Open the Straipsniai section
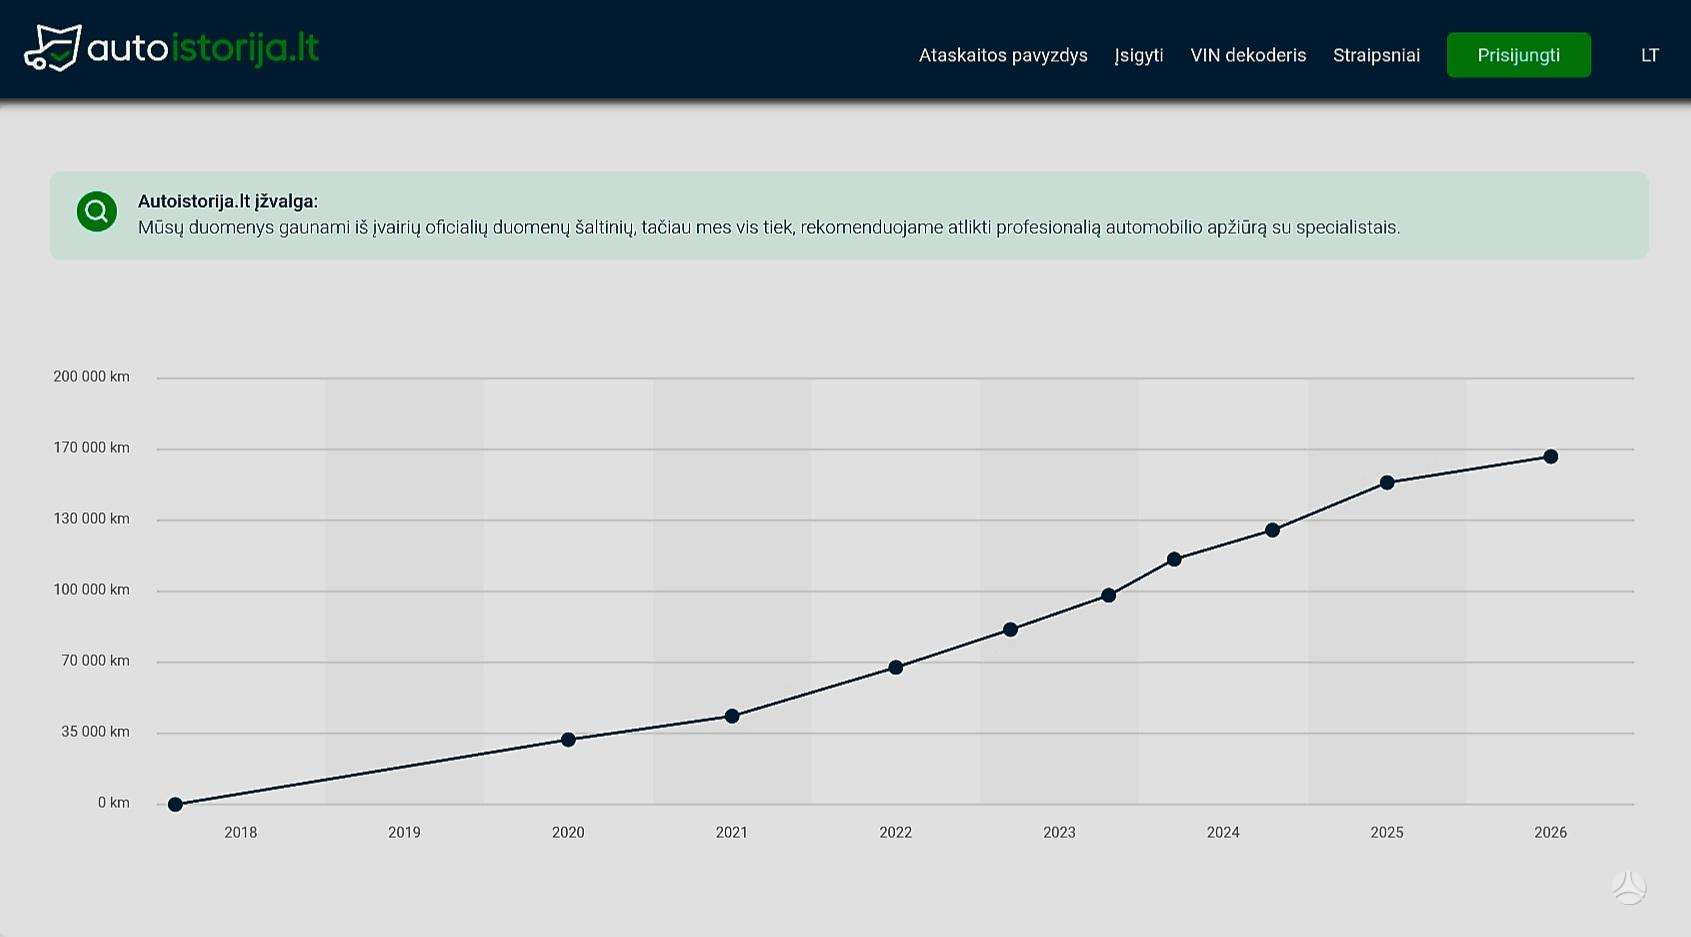This screenshot has width=1691, height=937. [x=1376, y=55]
